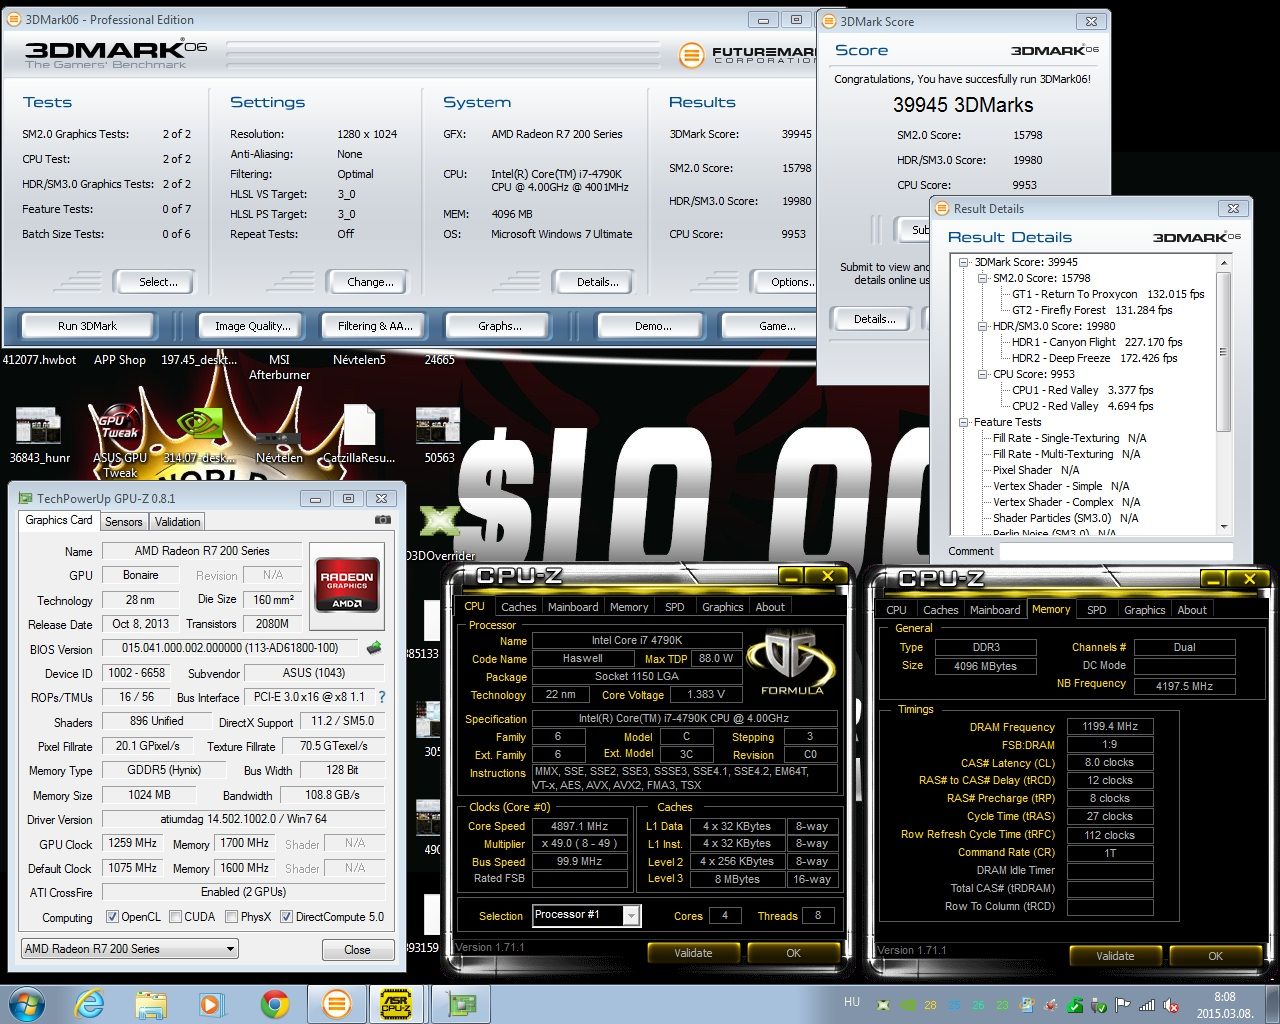Launch Google Chrome from the taskbar

pyautogui.click(x=274, y=1004)
